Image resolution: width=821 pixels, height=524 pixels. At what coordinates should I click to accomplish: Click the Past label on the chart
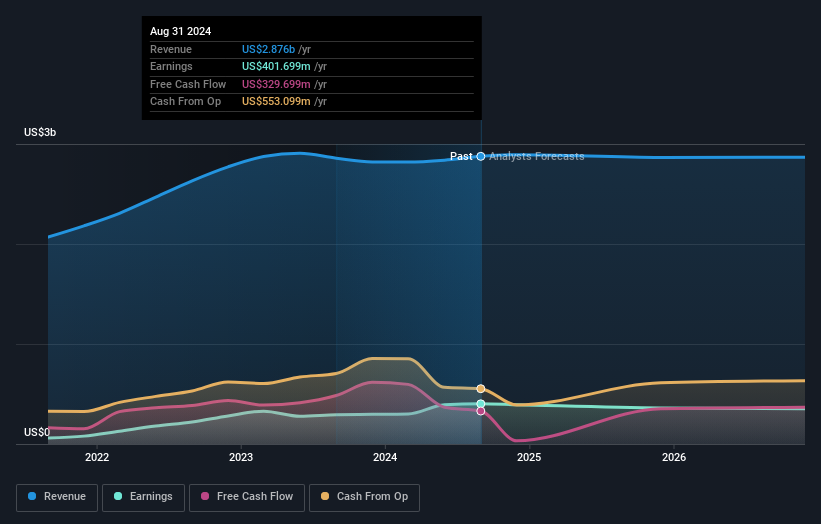click(x=461, y=157)
